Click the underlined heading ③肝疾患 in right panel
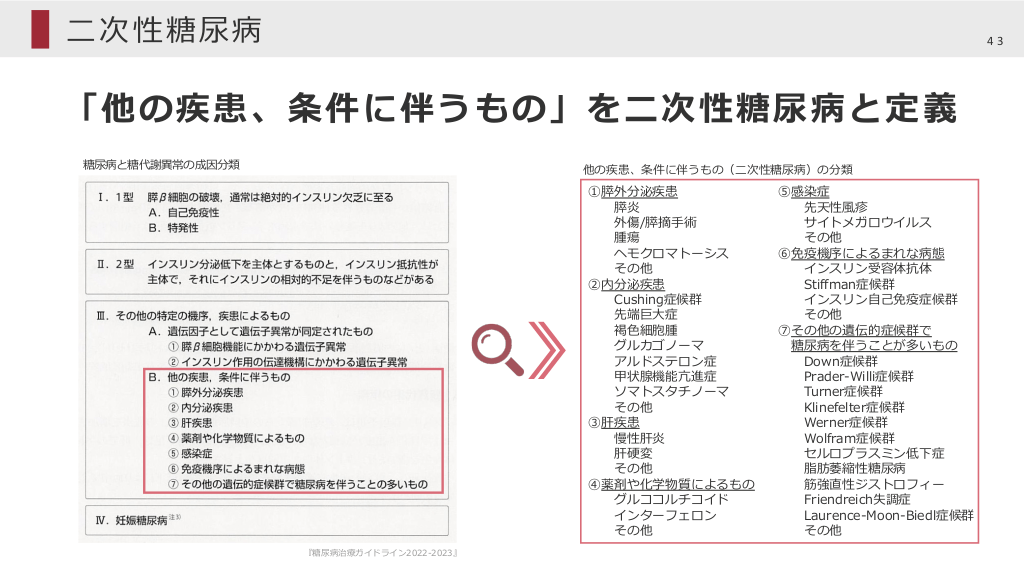The image size is (1024, 576). coord(613,422)
